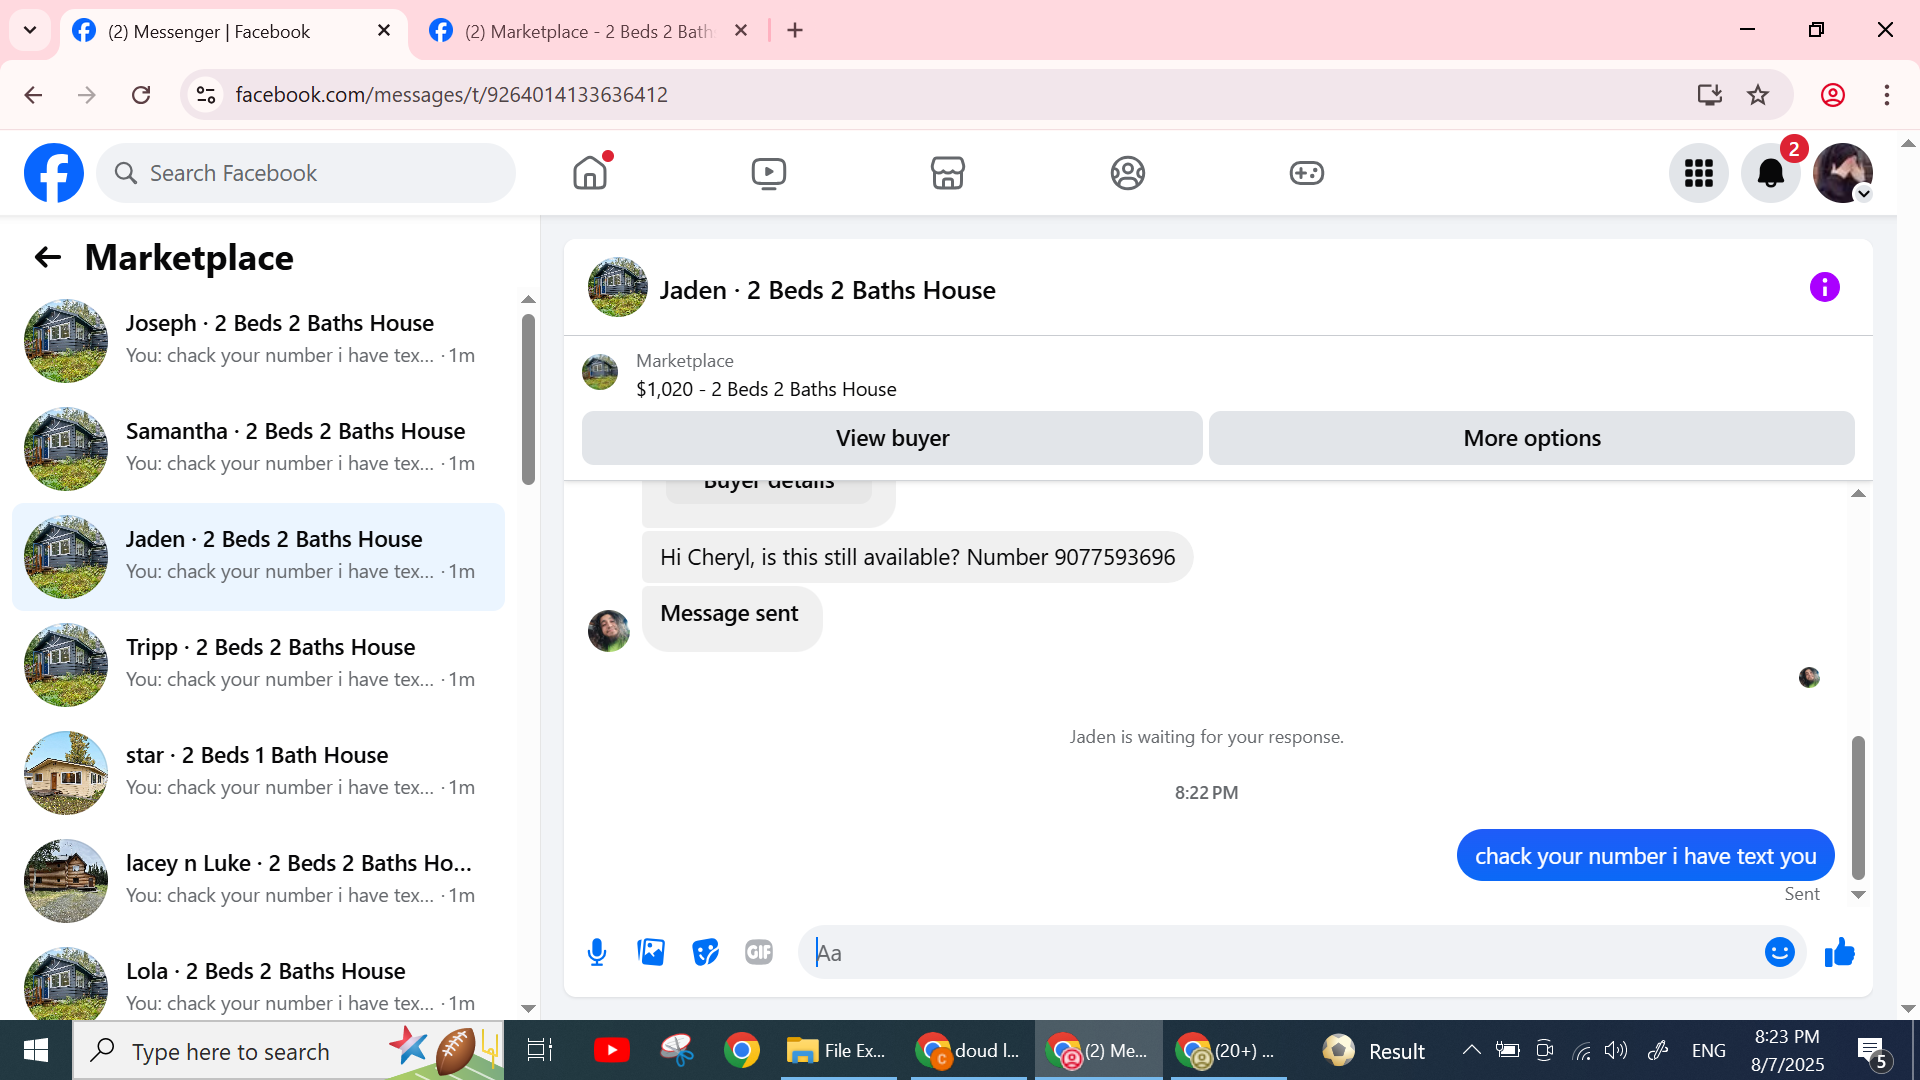View site information icon in address bar
The height and width of the screenshot is (1080, 1920).
click(206, 95)
